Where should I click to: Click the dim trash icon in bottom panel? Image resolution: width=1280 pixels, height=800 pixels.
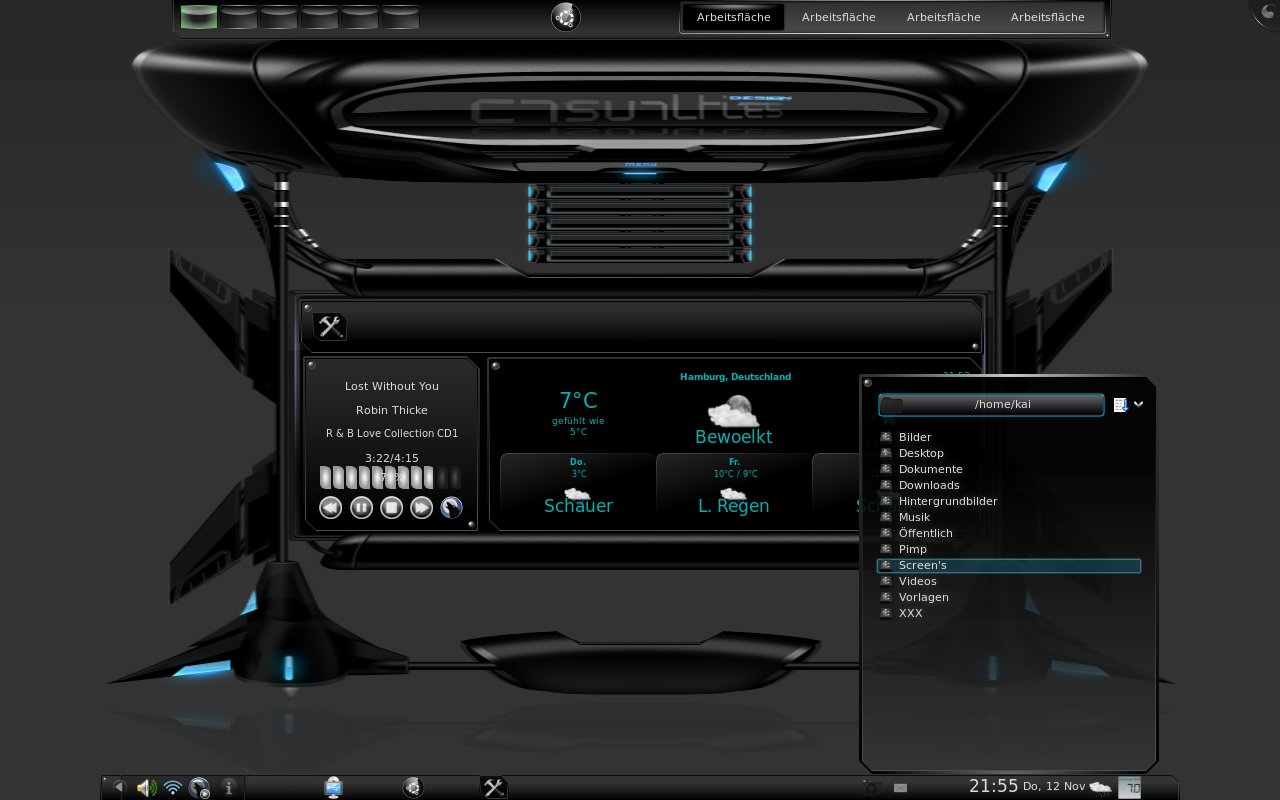(x=872, y=788)
